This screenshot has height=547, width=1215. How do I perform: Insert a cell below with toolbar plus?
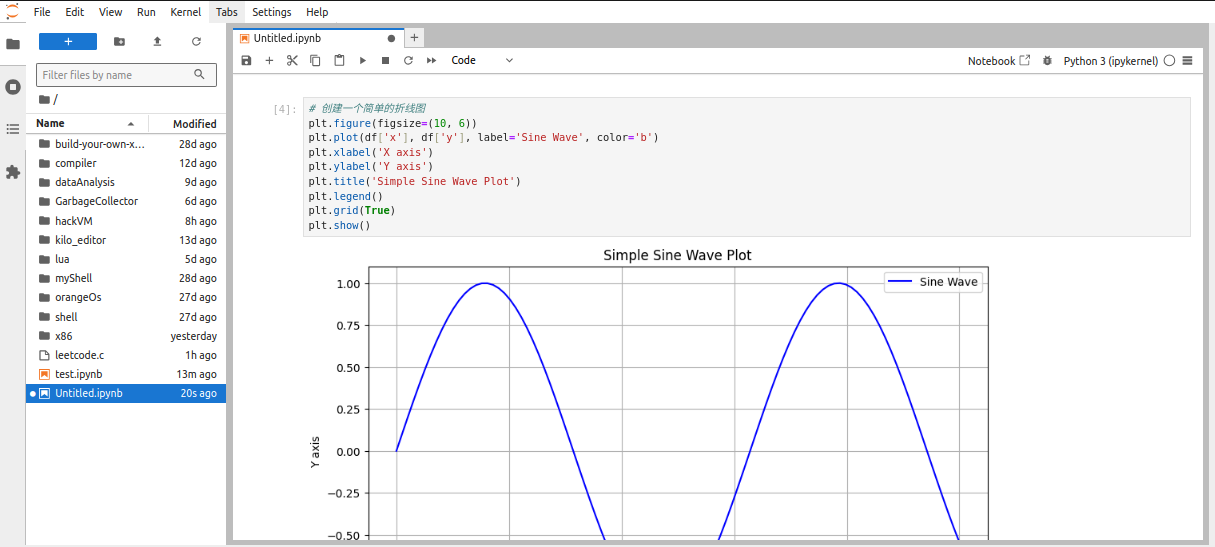coord(269,61)
